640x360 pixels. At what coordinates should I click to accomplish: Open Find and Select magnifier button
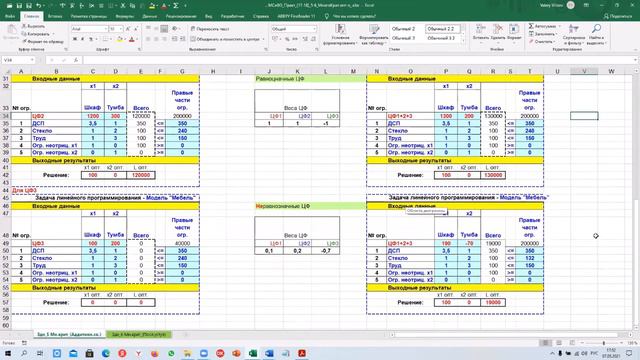[x=597, y=34]
